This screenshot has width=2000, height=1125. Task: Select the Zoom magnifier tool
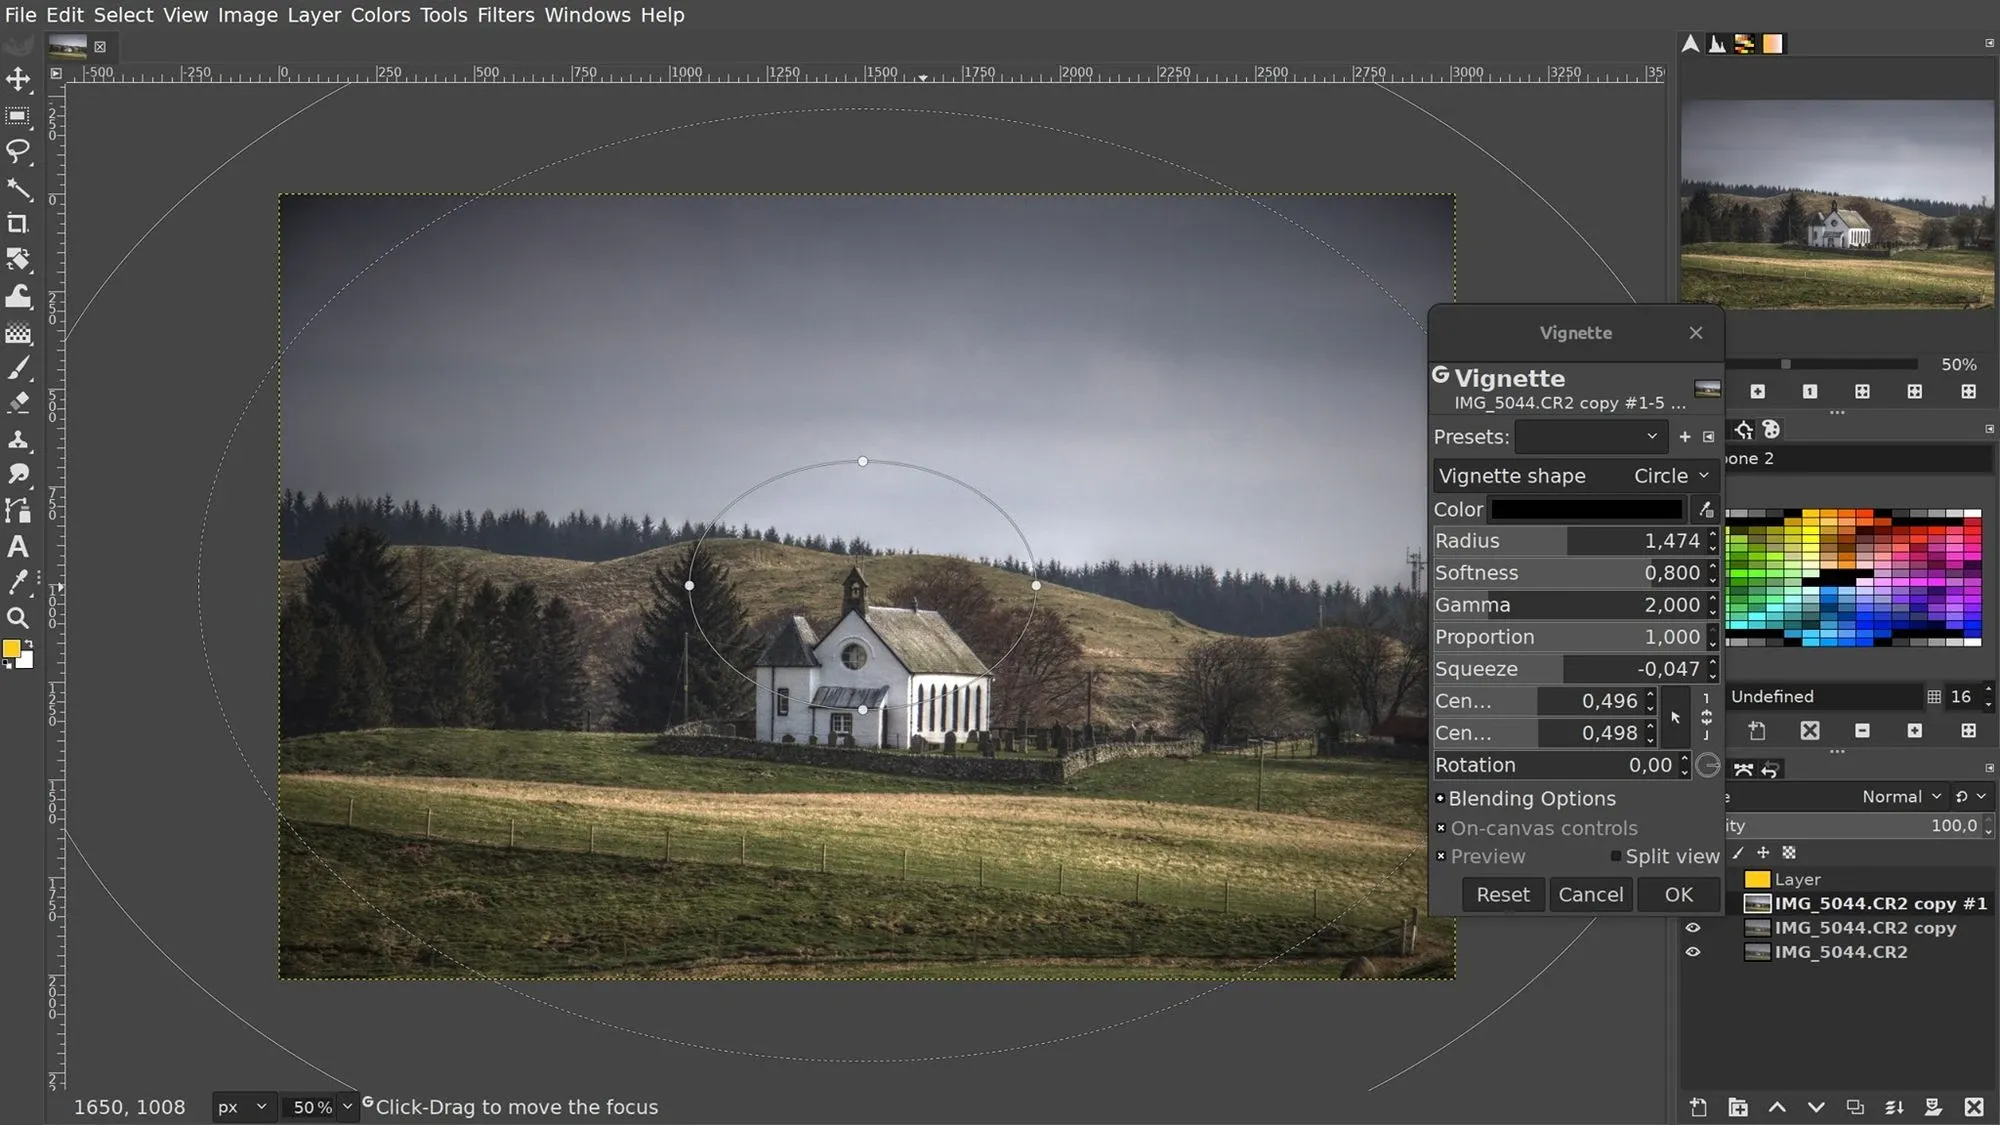(18, 618)
